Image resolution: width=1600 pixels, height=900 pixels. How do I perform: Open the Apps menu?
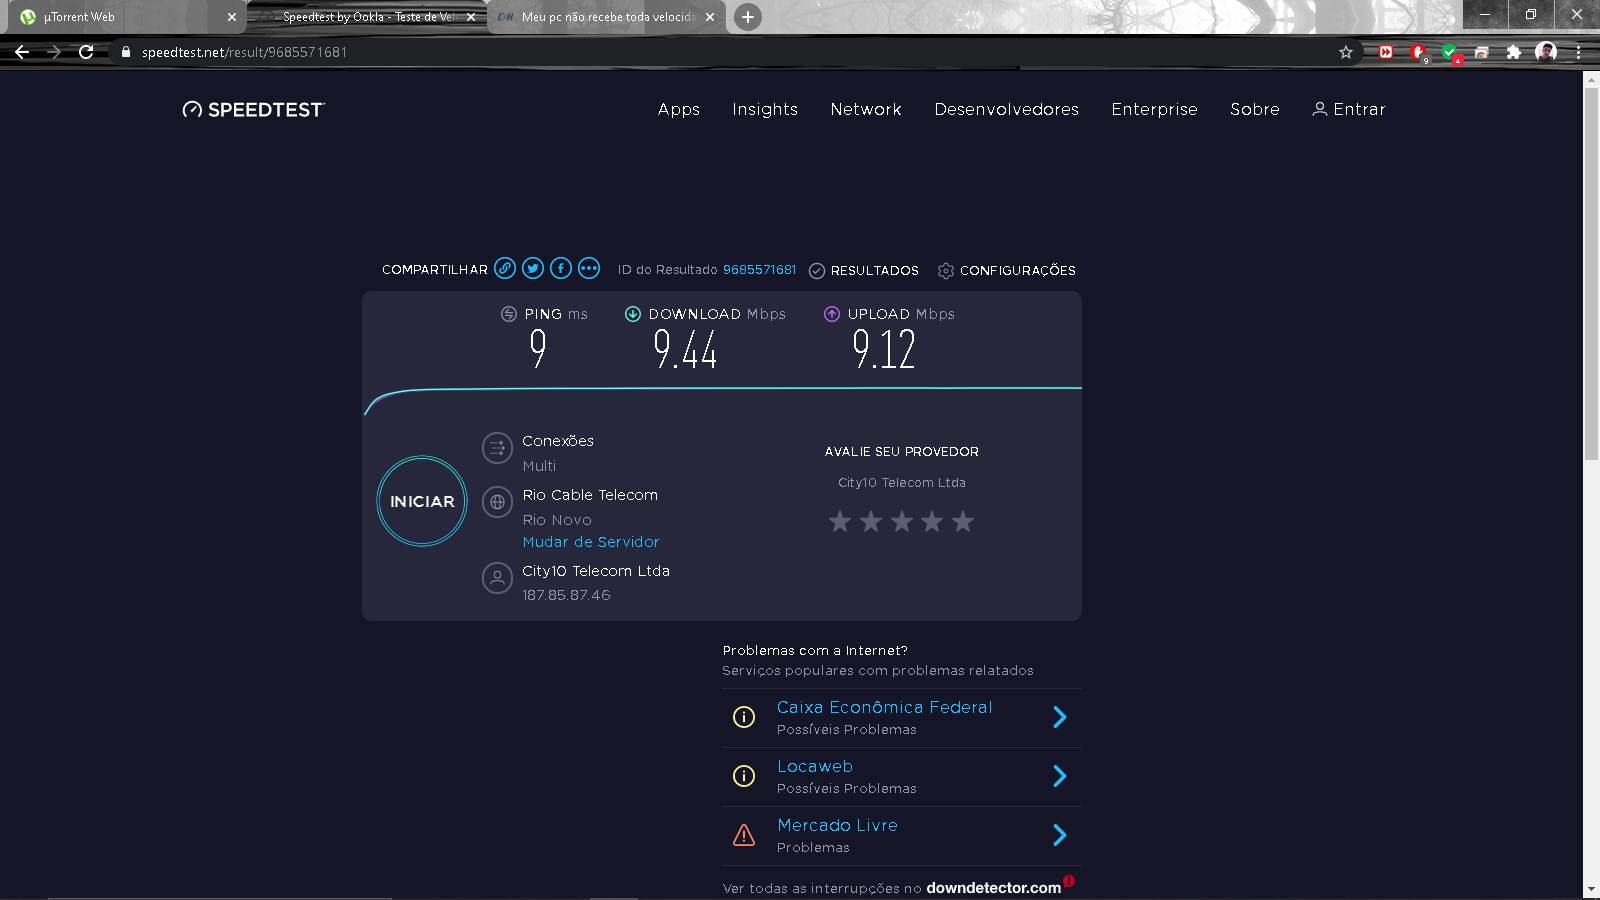click(x=679, y=110)
